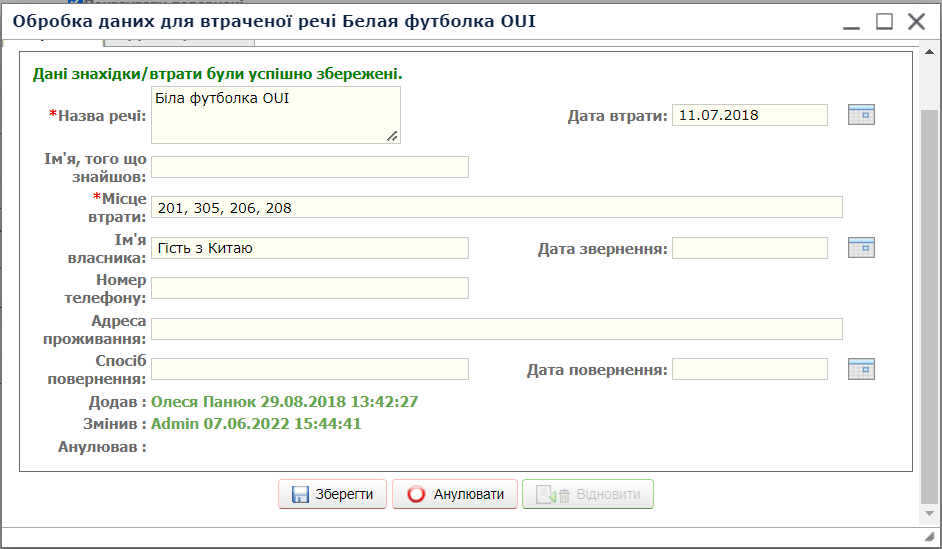Open calendar picker for Дата втрати
942x549 pixels.
pyautogui.click(x=861, y=115)
